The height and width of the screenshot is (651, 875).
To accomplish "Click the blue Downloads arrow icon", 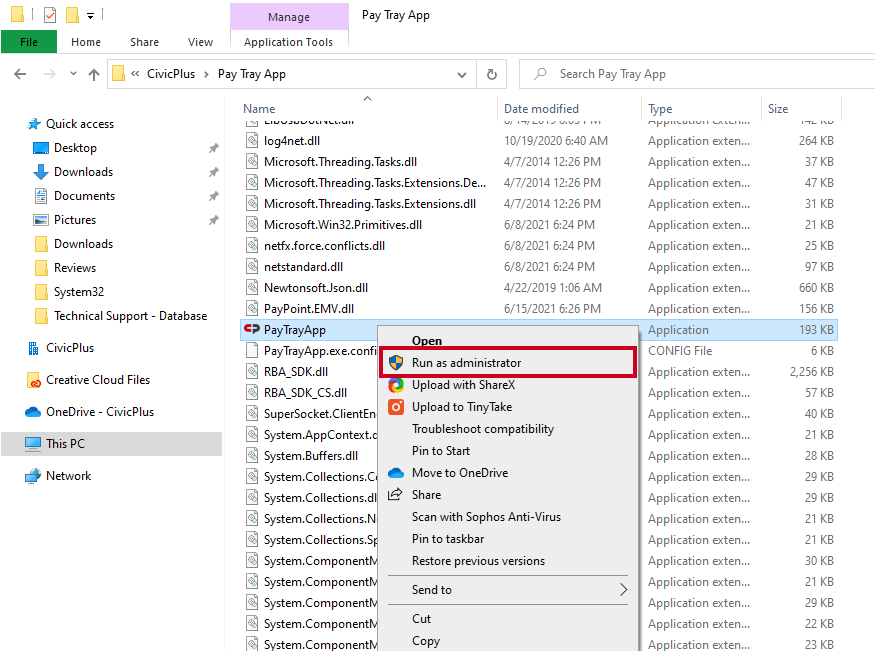I will [41, 172].
